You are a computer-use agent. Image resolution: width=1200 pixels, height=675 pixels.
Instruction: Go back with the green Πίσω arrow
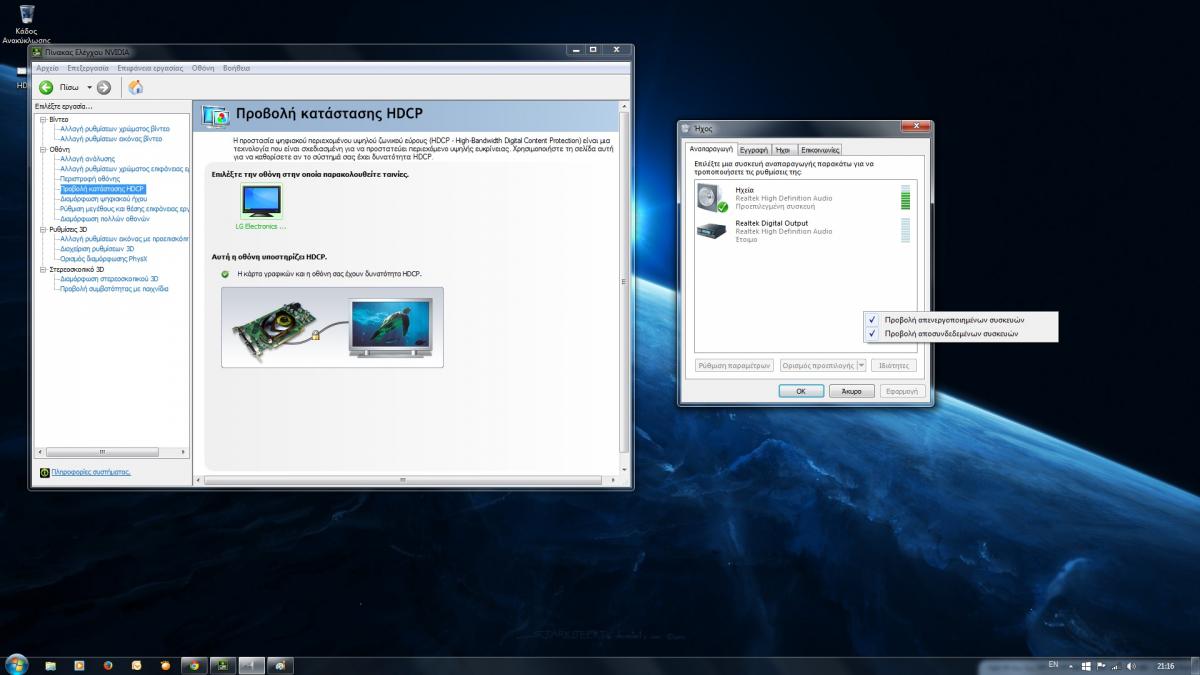pyautogui.click(x=46, y=87)
